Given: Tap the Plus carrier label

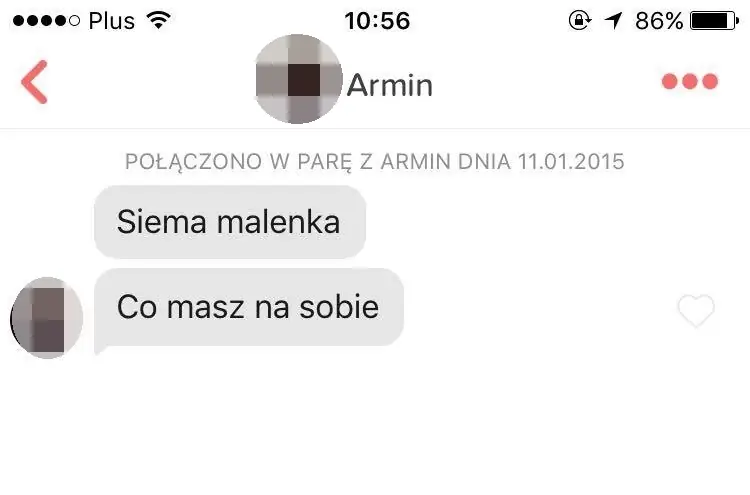Looking at the screenshot, I should pos(112,21).
